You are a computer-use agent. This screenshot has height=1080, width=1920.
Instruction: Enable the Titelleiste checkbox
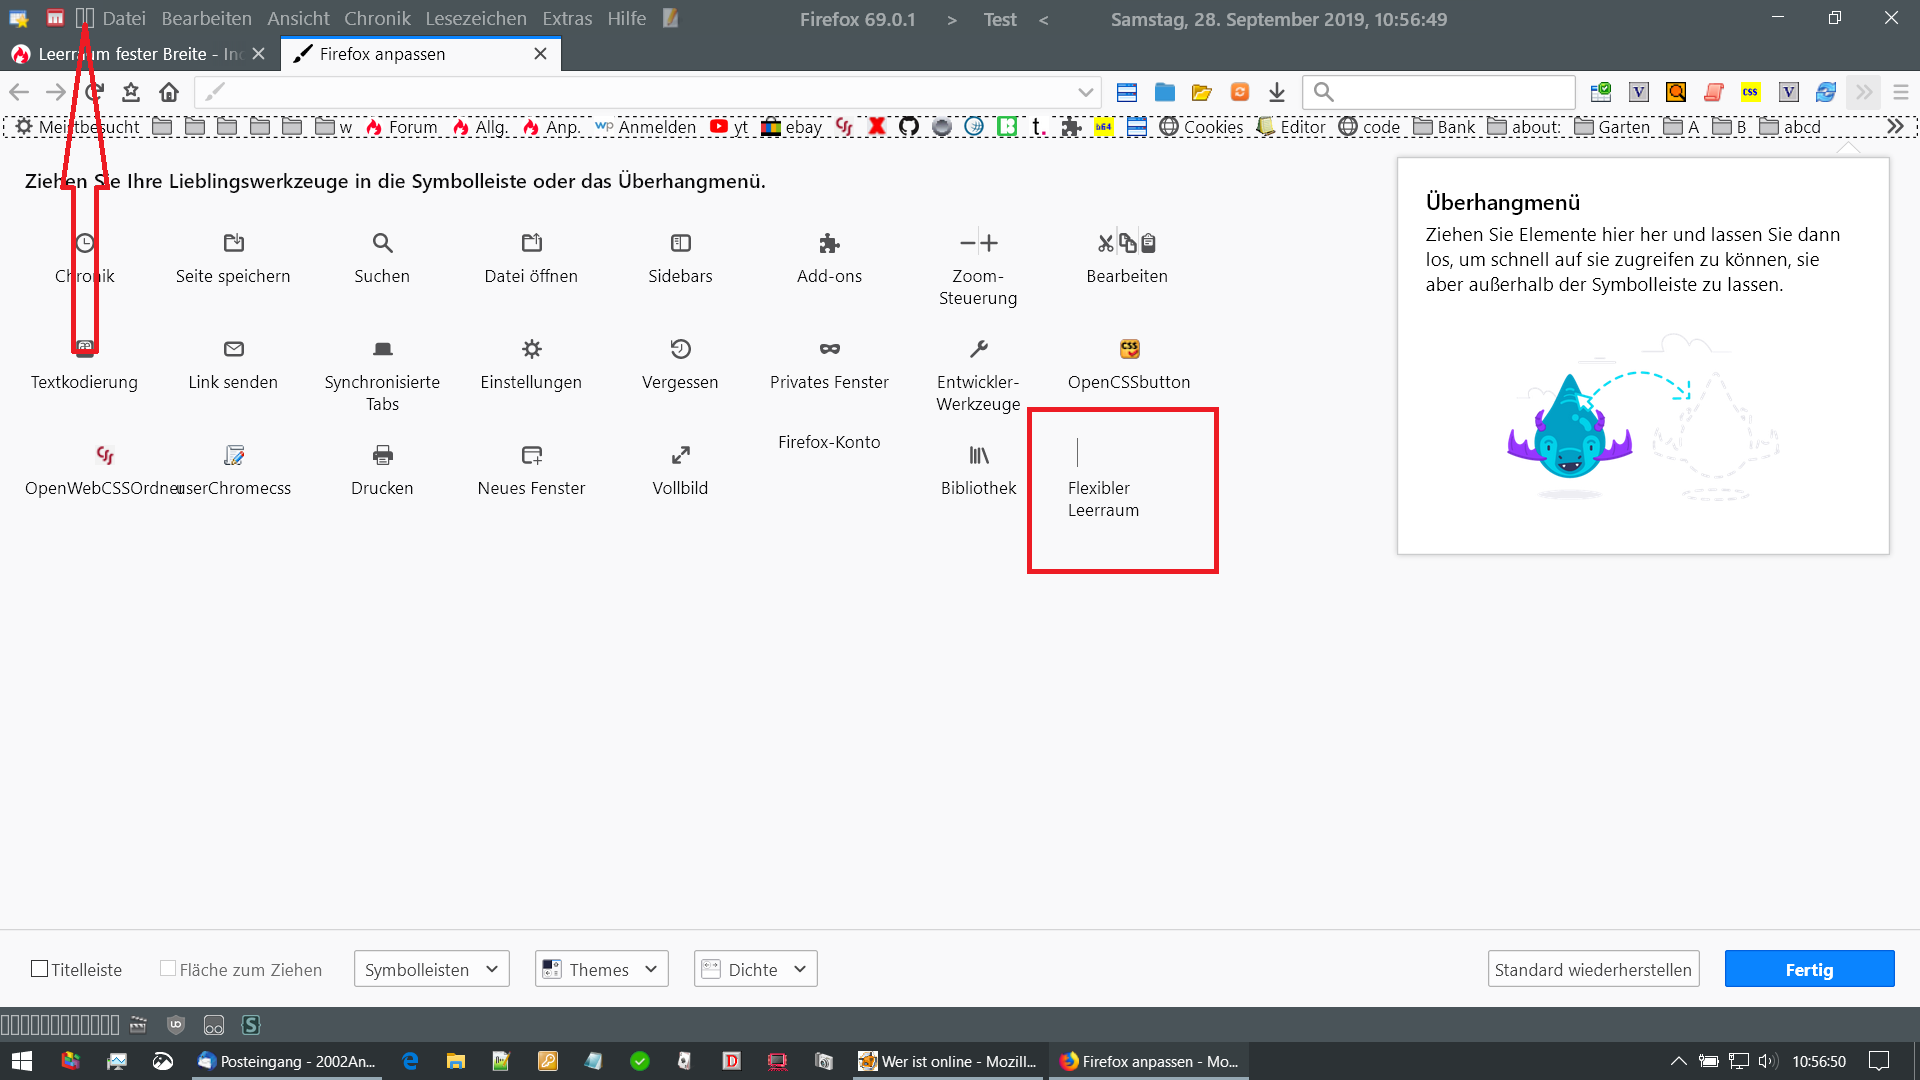pyautogui.click(x=40, y=969)
